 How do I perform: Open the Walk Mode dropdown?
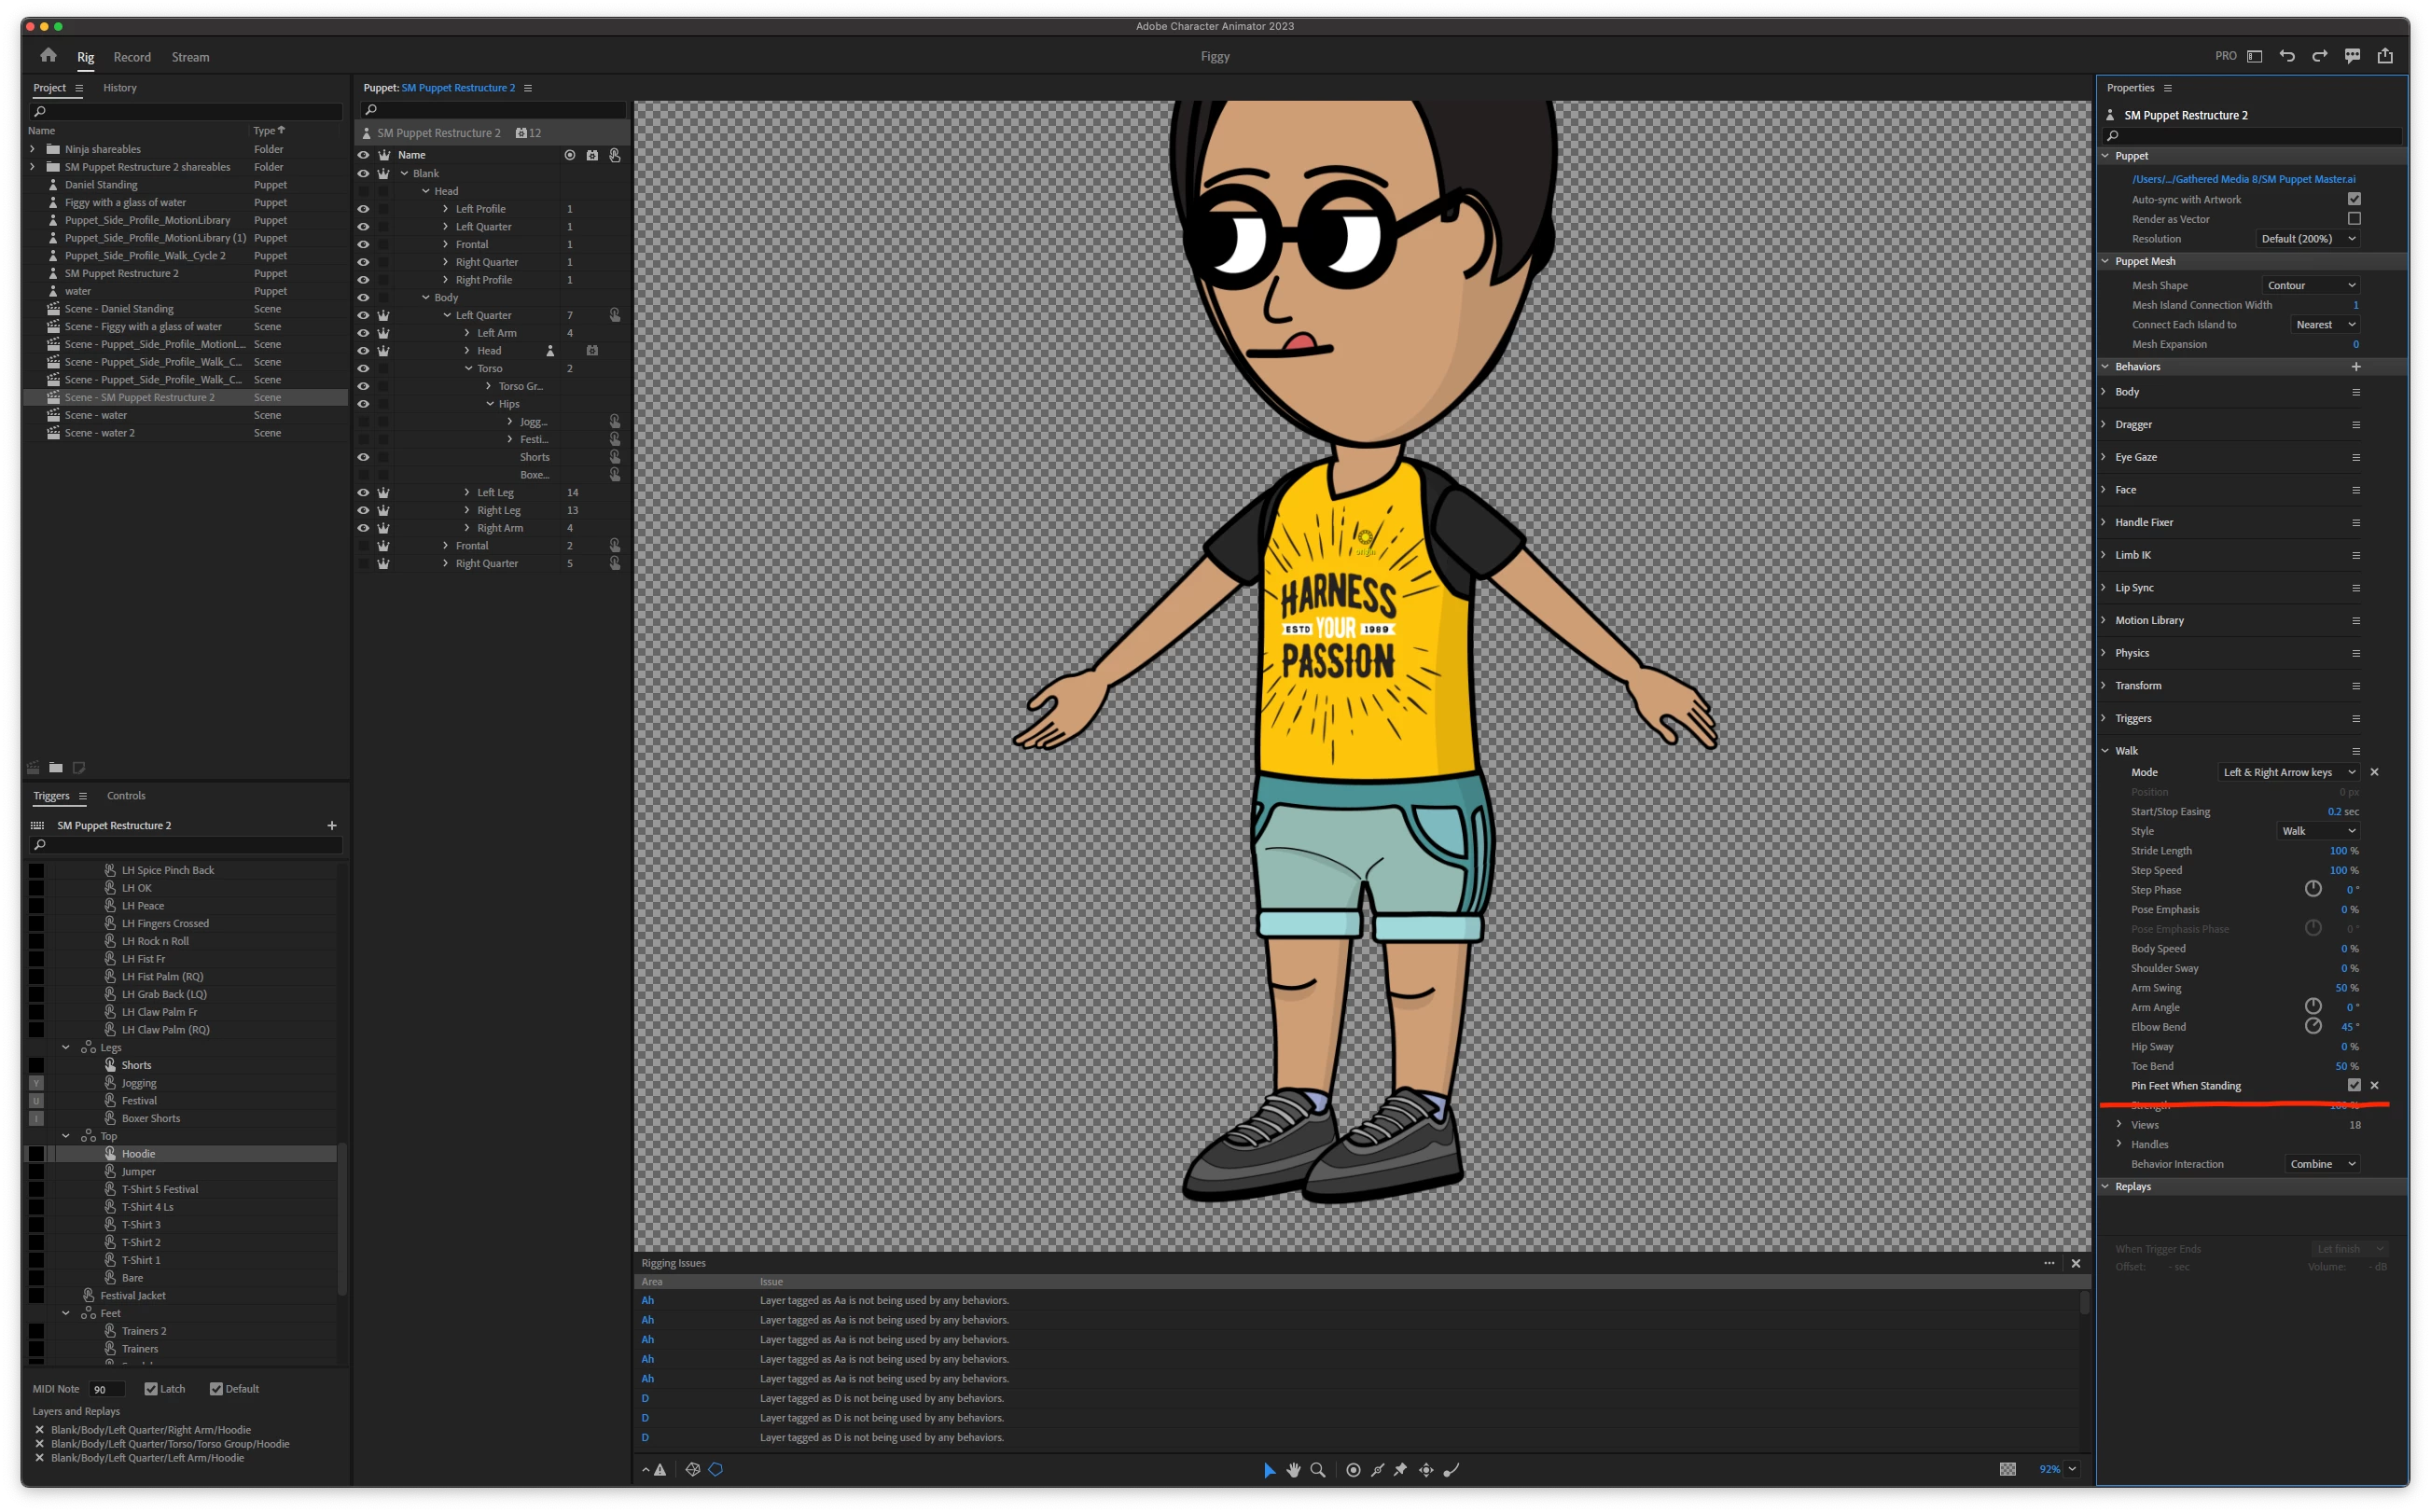pyautogui.click(x=2289, y=772)
